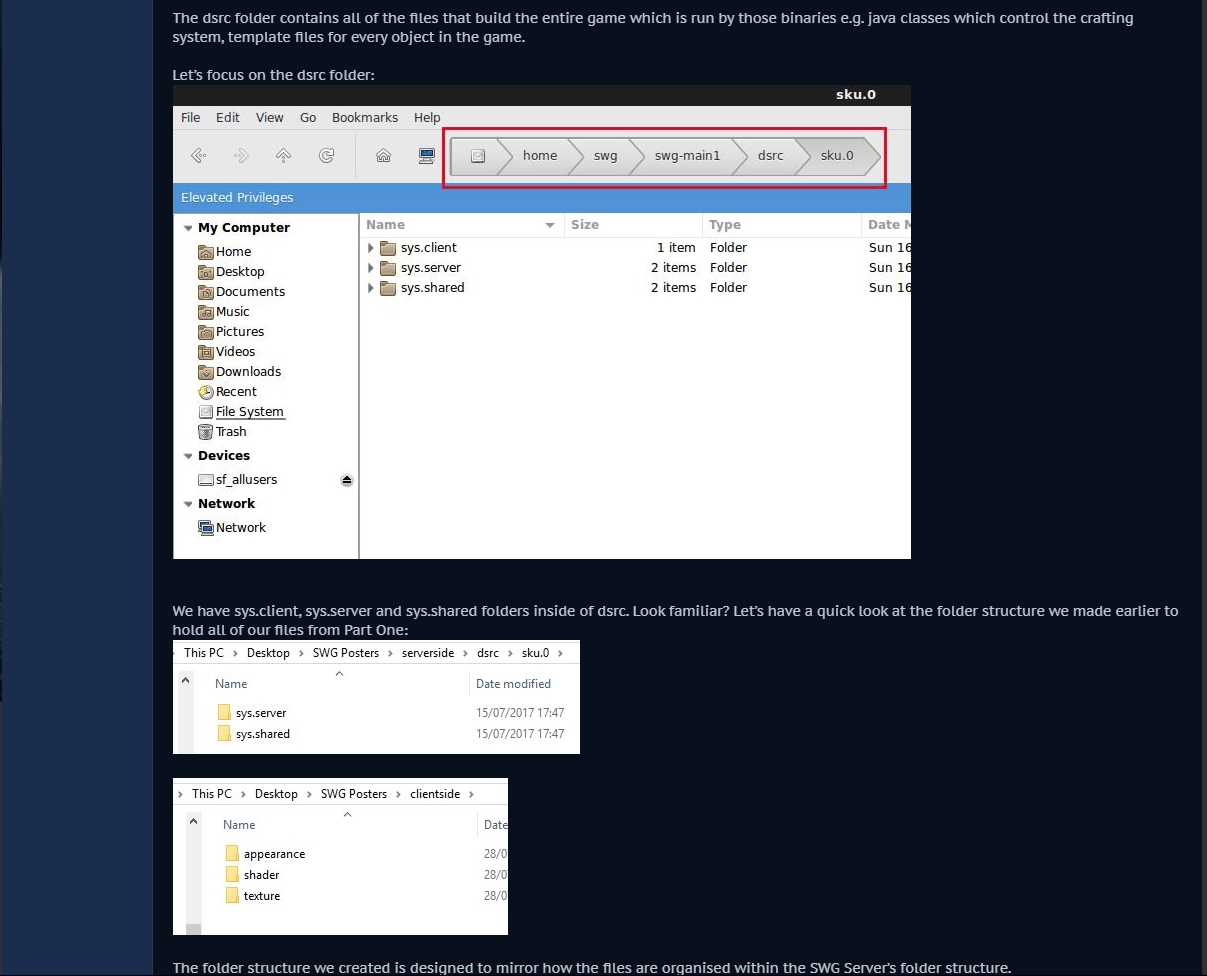The width and height of the screenshot is (1207, 976).
Task: Click the appearance folder icon
Action: pyautogui.click(x=232, y=853)
